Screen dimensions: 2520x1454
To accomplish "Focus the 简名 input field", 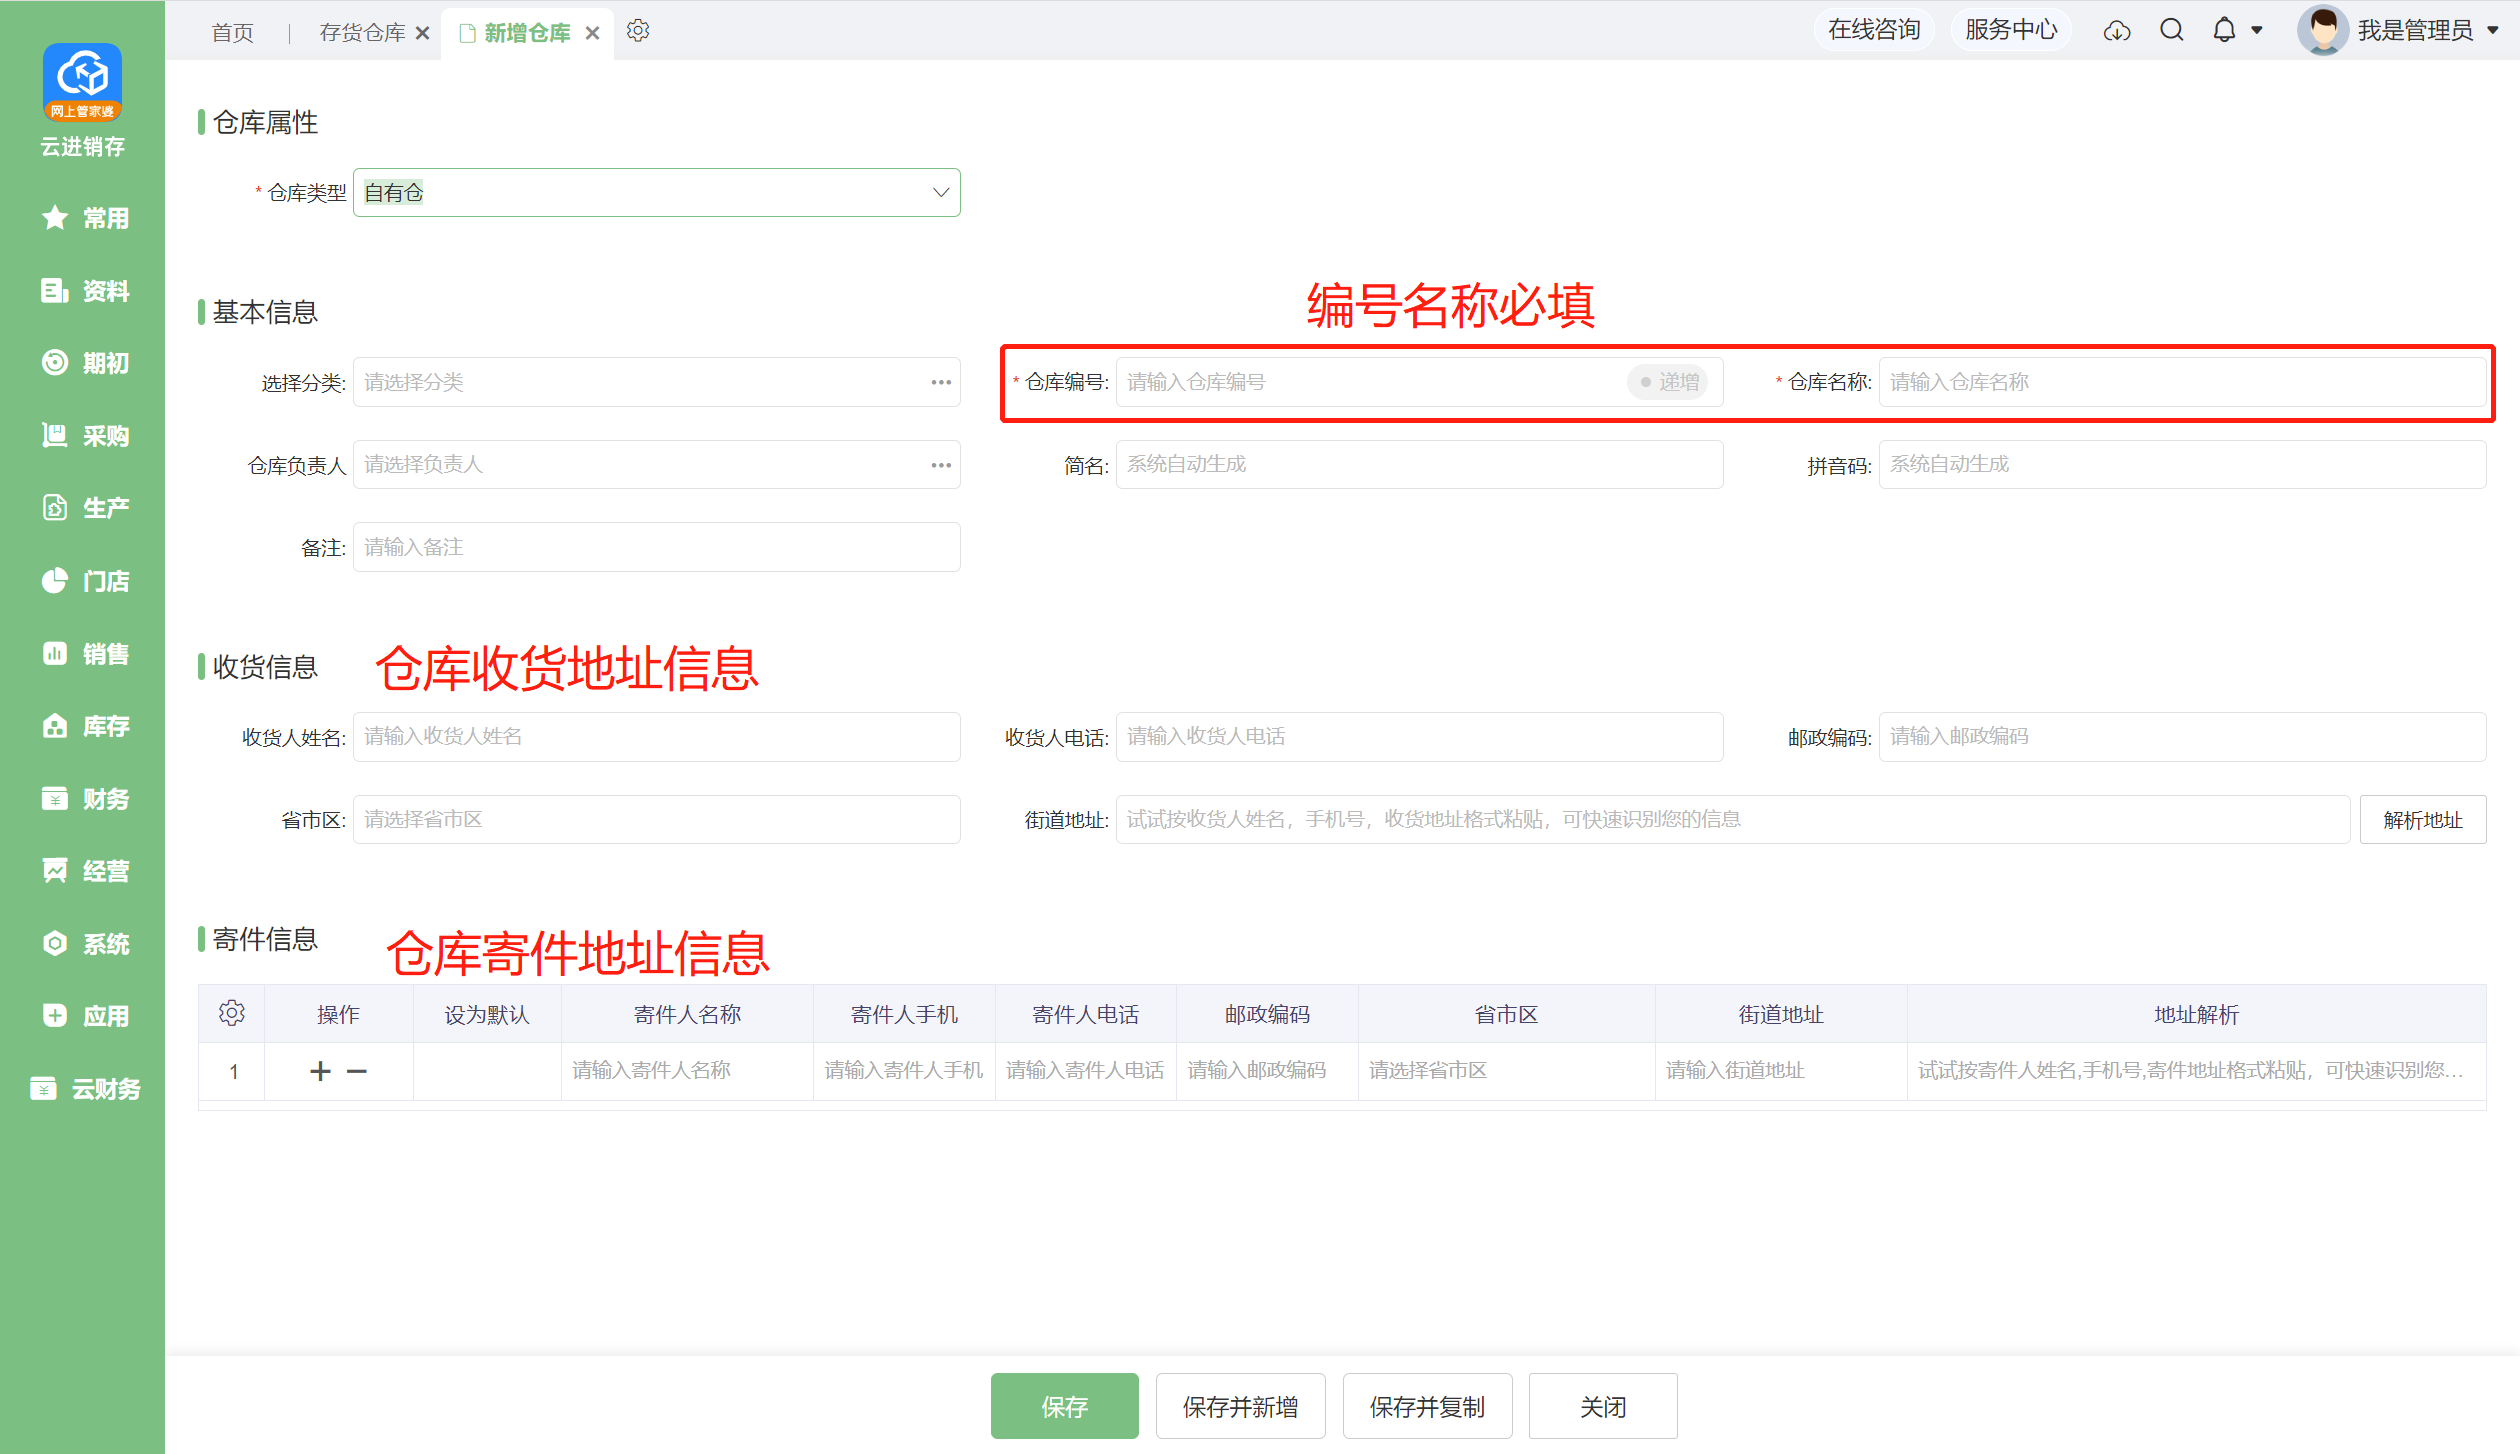I will [1420, 465].
